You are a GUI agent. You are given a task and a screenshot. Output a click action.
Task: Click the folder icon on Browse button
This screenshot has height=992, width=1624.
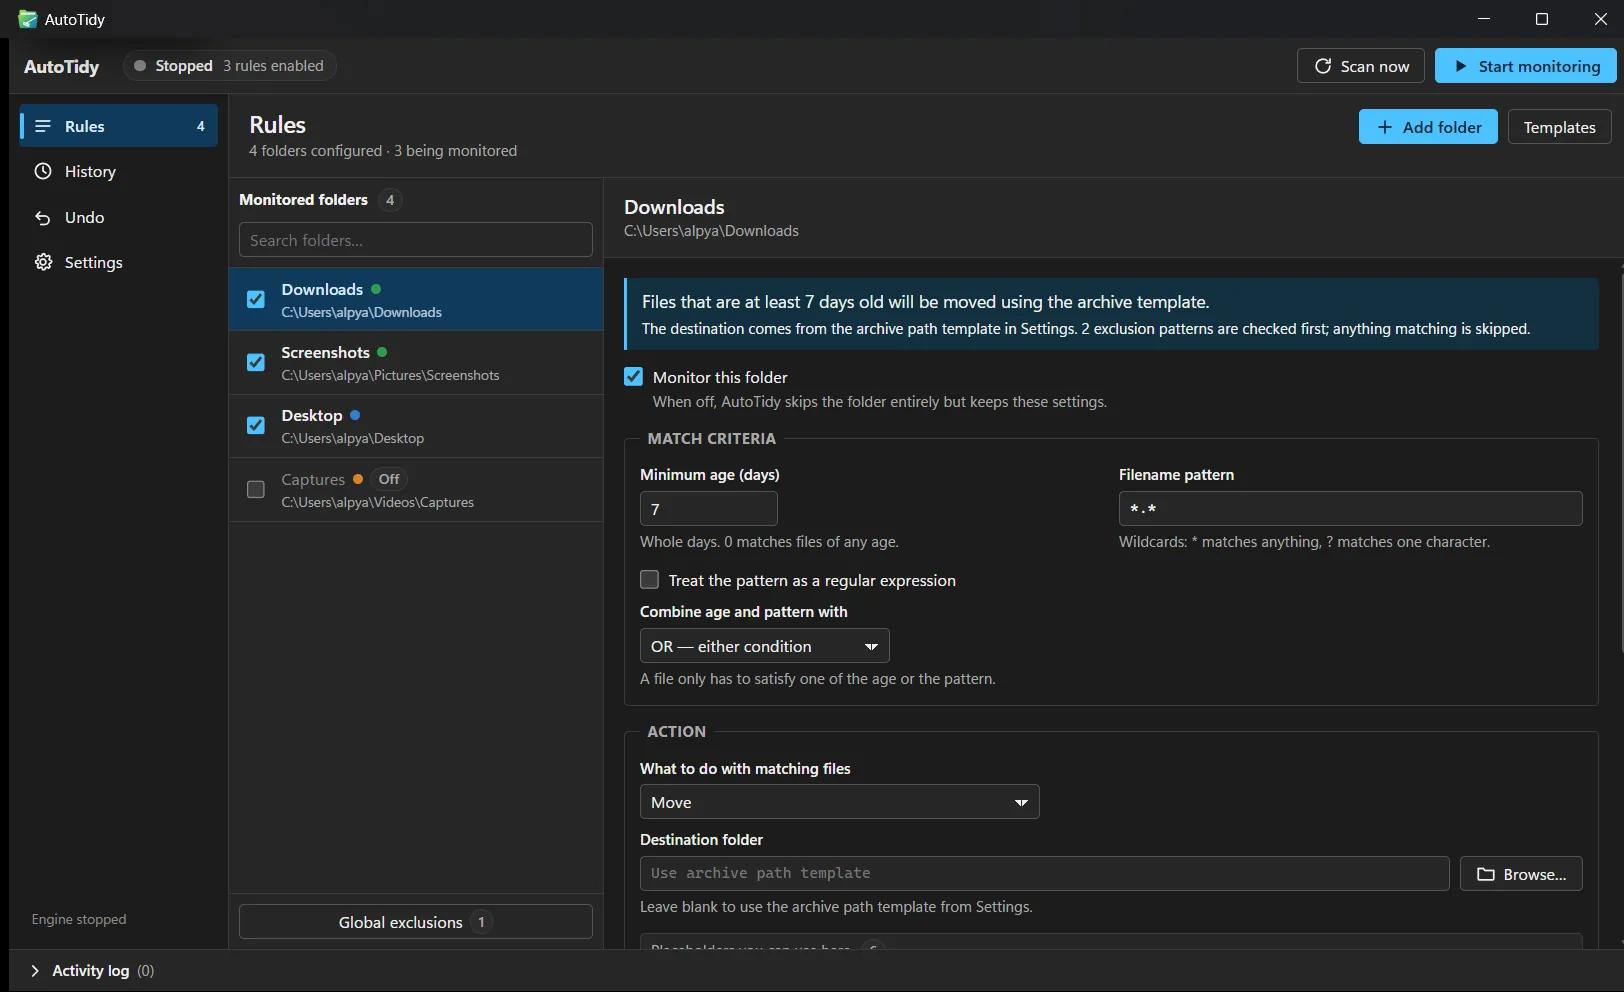[x=1486, y=874]
